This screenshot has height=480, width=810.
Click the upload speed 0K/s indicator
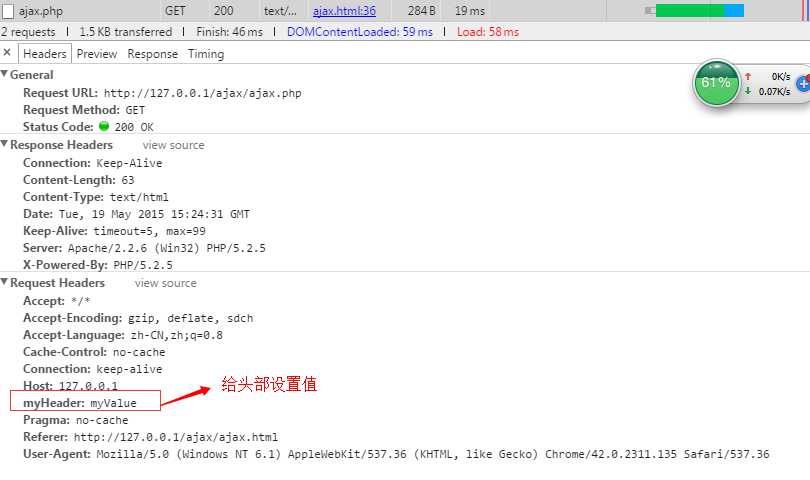tap(768, 76)
